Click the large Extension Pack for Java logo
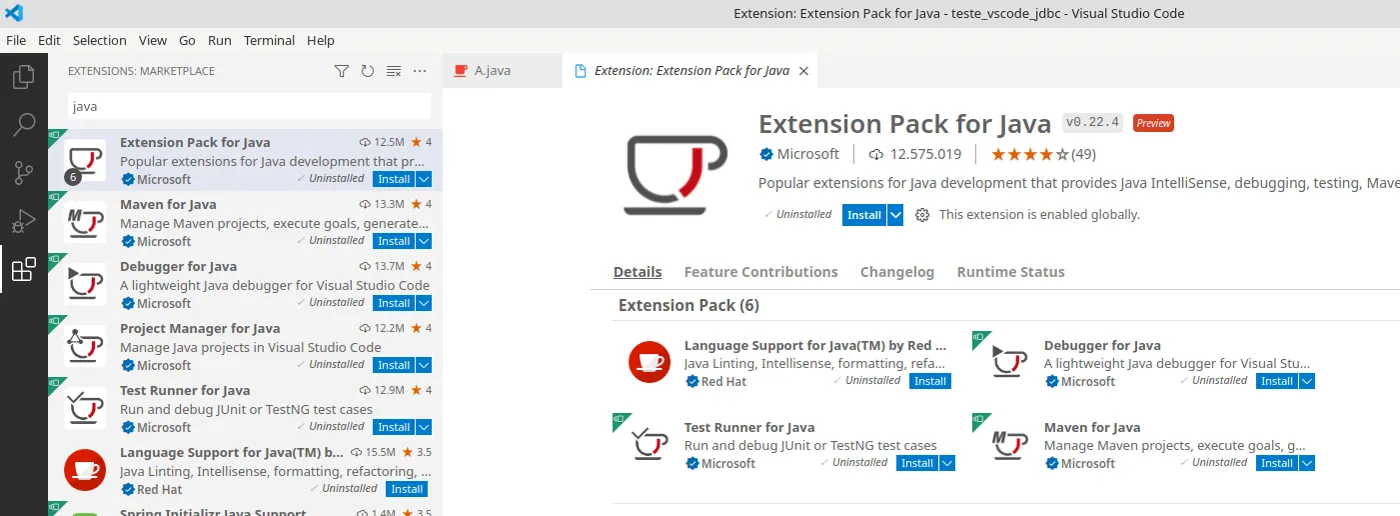 (675, 174)
